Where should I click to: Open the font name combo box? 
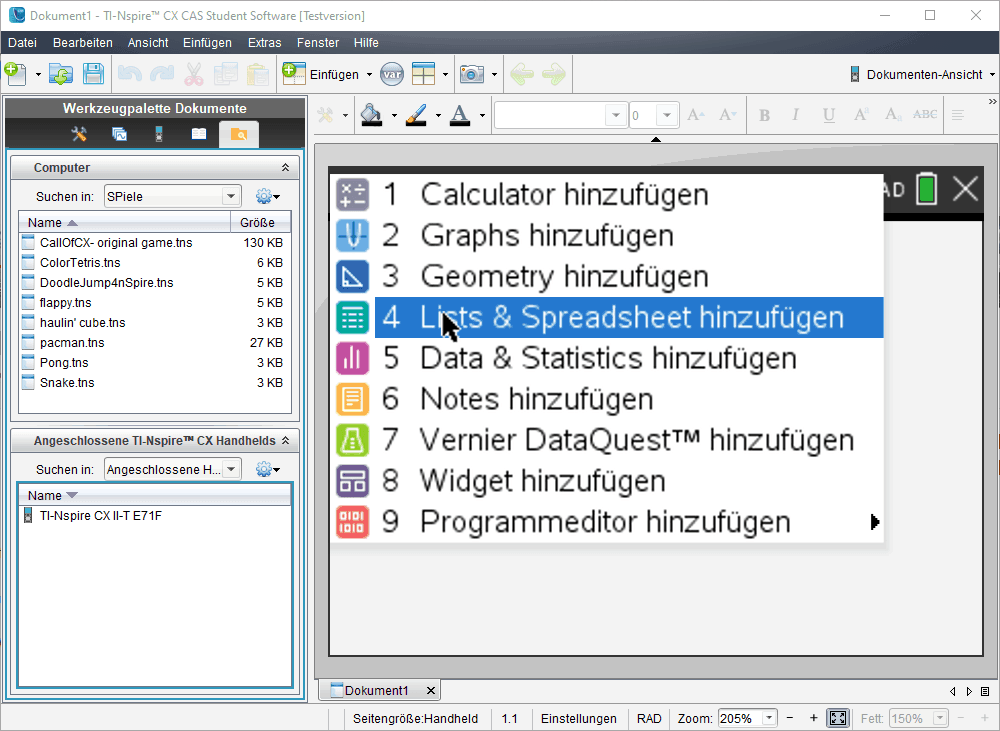[561, 115]
